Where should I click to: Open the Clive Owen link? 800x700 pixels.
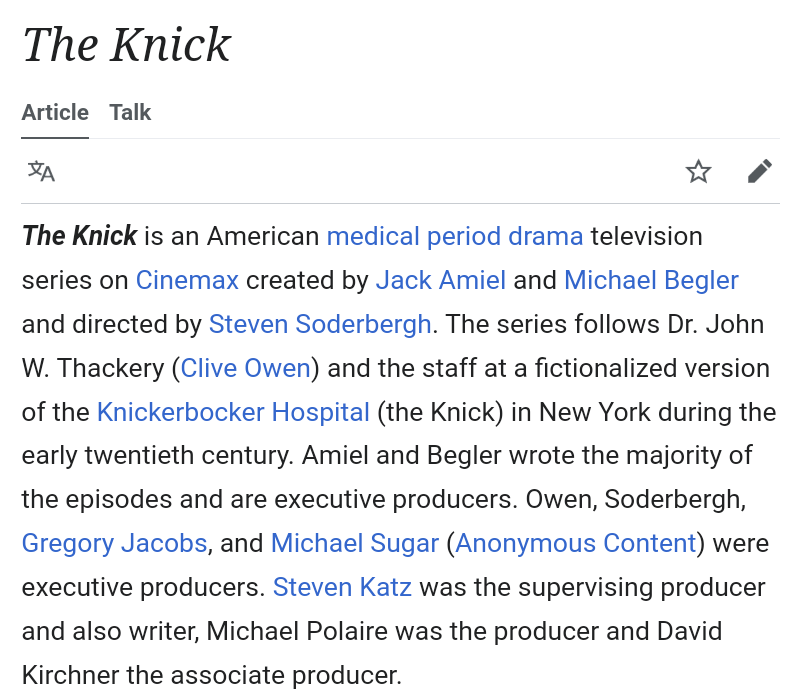point(246,368)
